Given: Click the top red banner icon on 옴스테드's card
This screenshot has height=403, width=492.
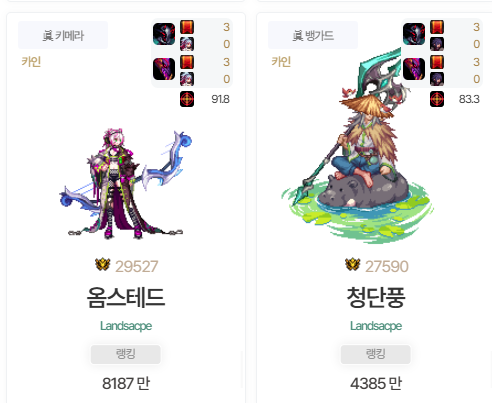Looking at the screenshot, I should [x=187, y=27].
